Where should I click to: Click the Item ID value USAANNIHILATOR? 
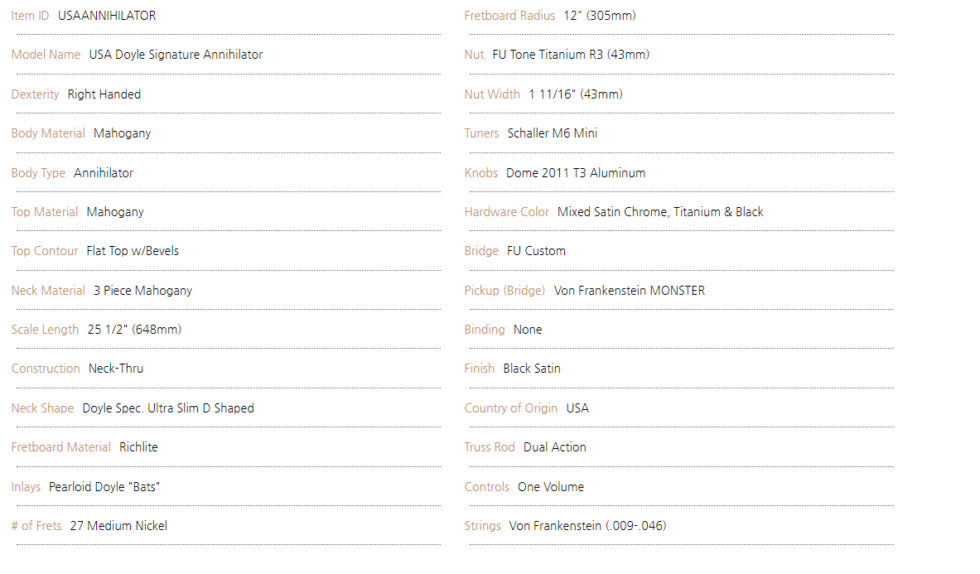107,16
